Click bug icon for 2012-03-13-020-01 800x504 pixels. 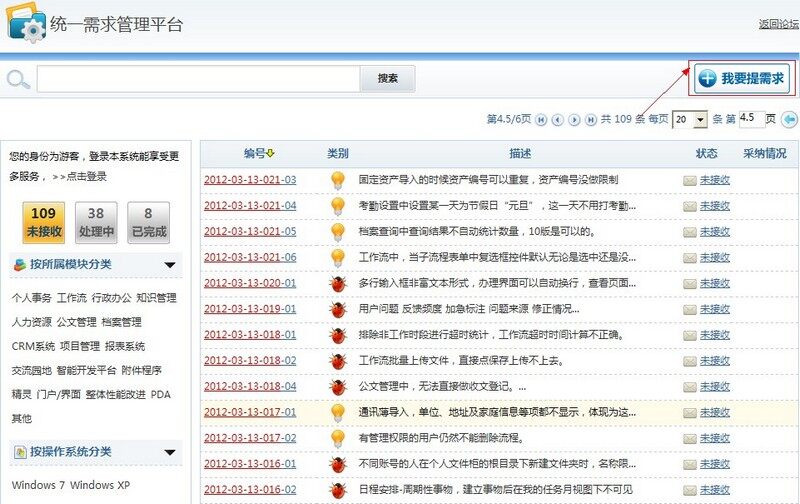[338, 284]
